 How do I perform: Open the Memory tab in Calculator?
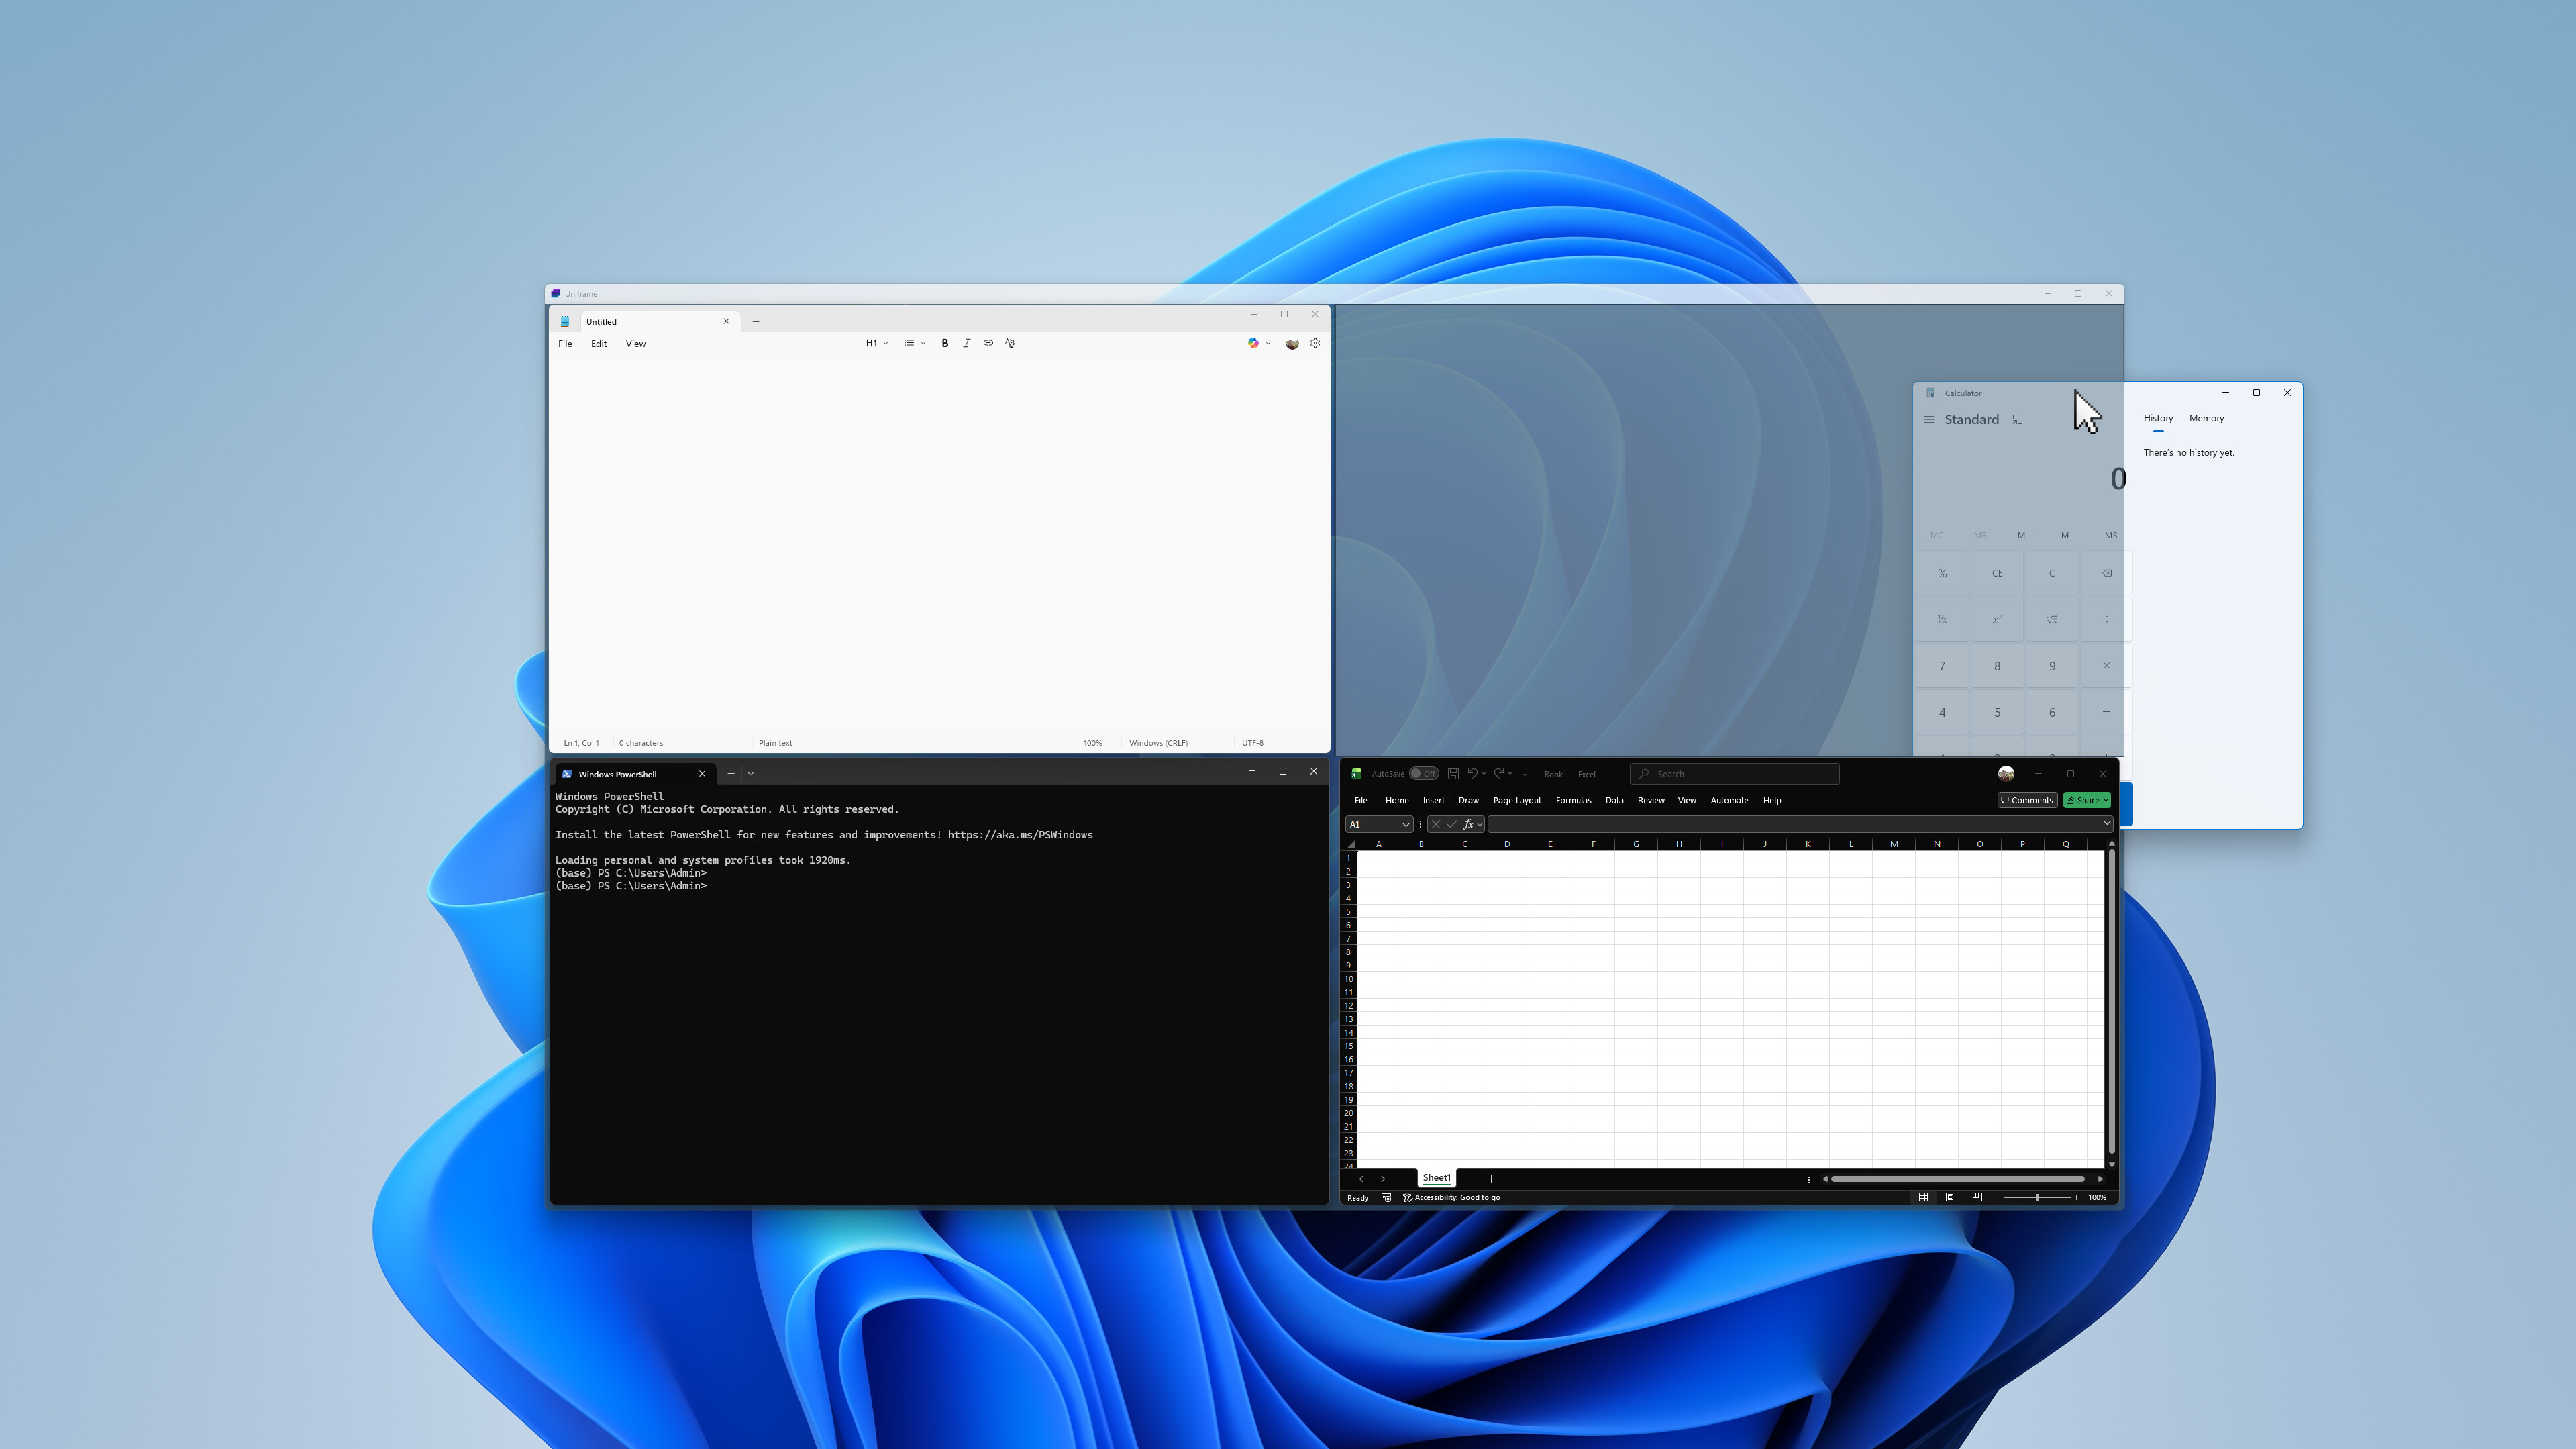pyautogui.click(x=2207, y=418)
